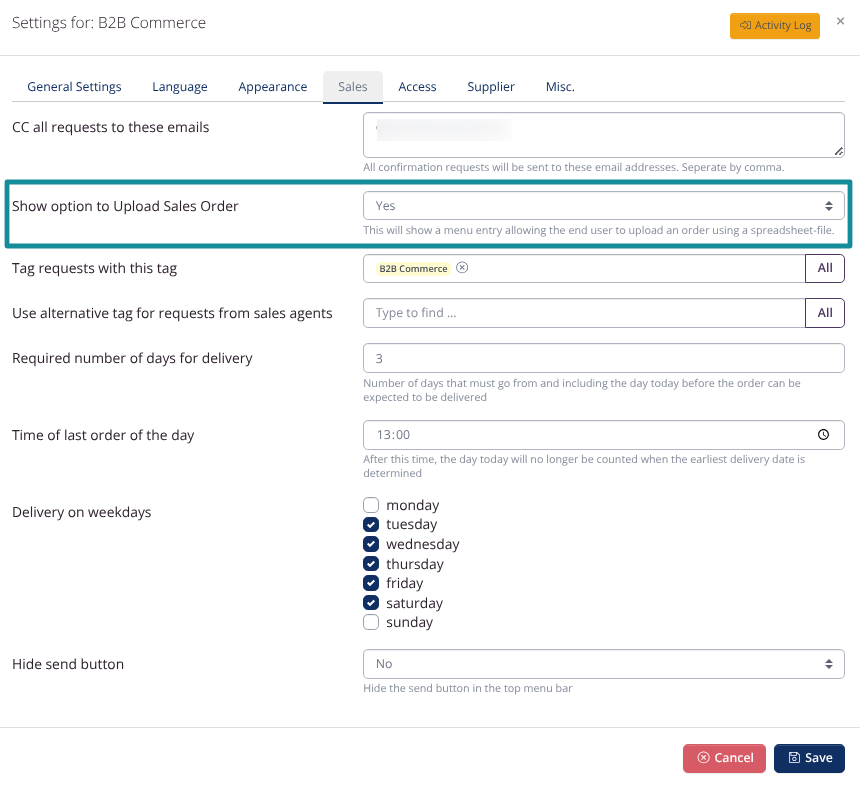Show all tags for sales agents

click(824, 313)
